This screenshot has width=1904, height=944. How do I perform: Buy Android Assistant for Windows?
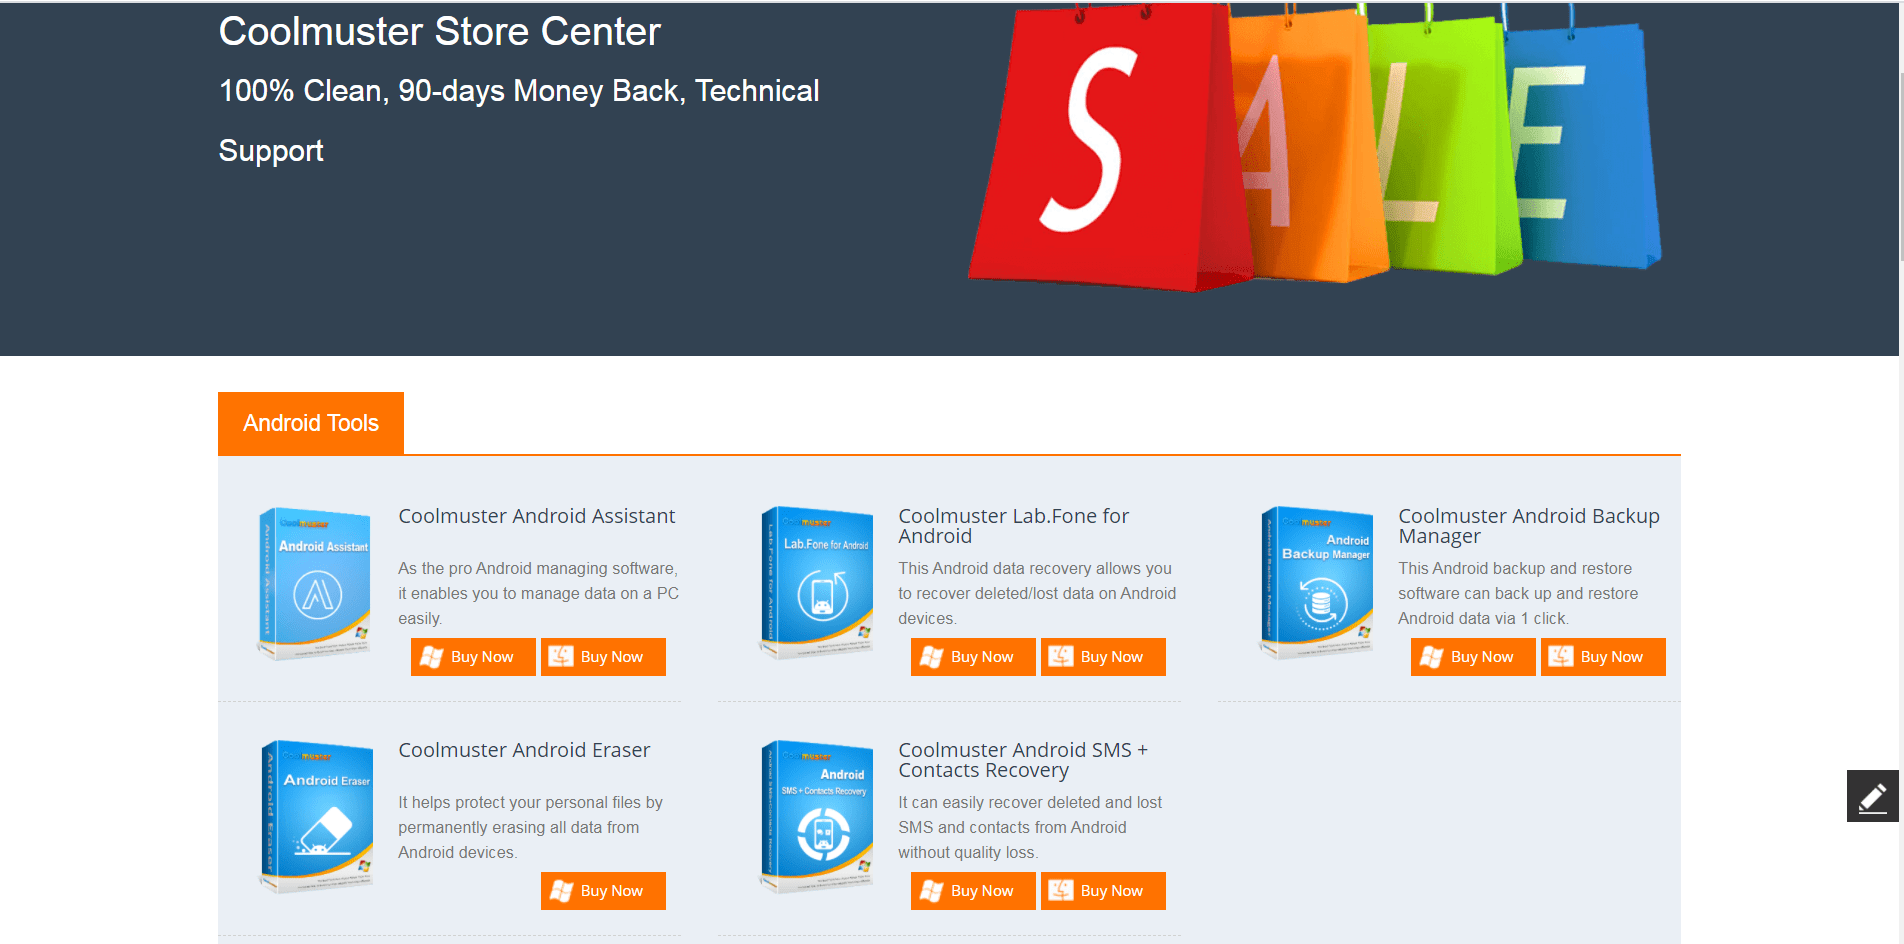click(x=473, y=657)
